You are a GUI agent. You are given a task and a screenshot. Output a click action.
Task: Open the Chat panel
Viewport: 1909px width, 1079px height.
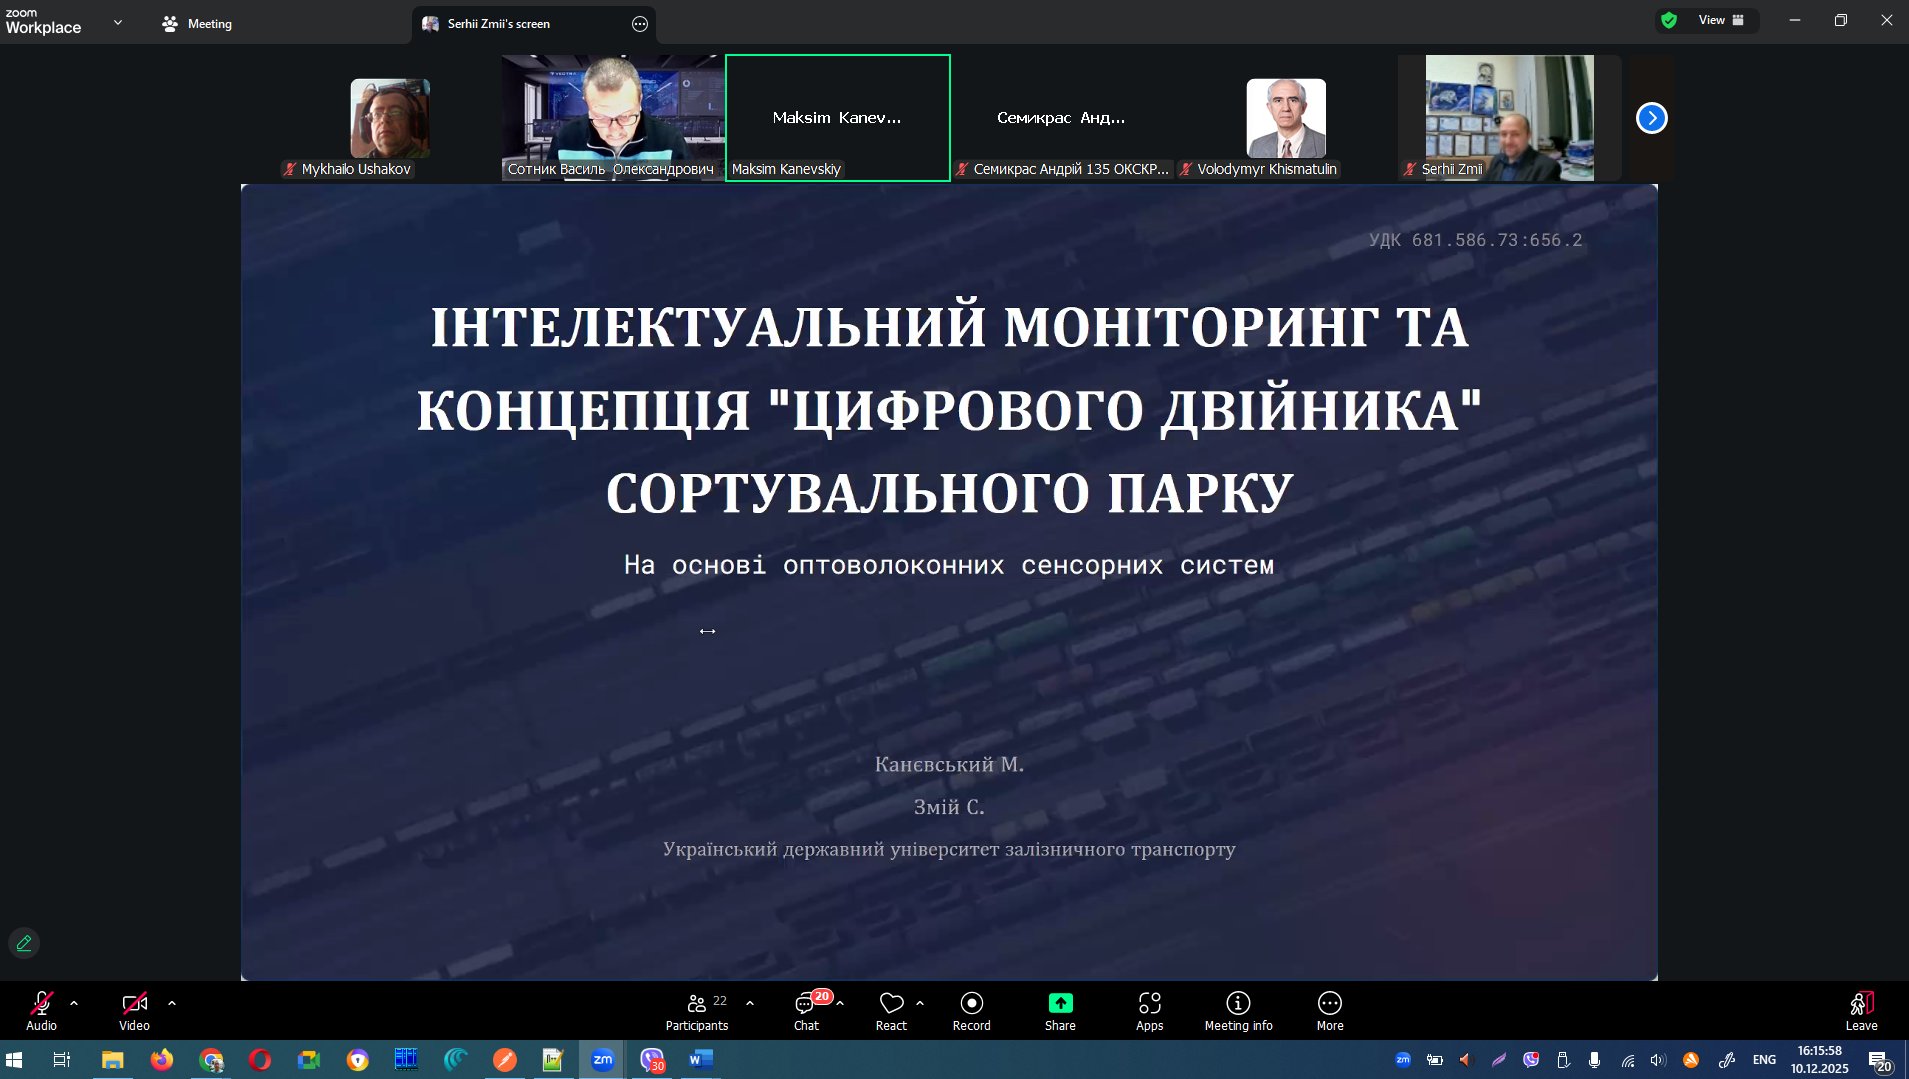(806, 1010)
